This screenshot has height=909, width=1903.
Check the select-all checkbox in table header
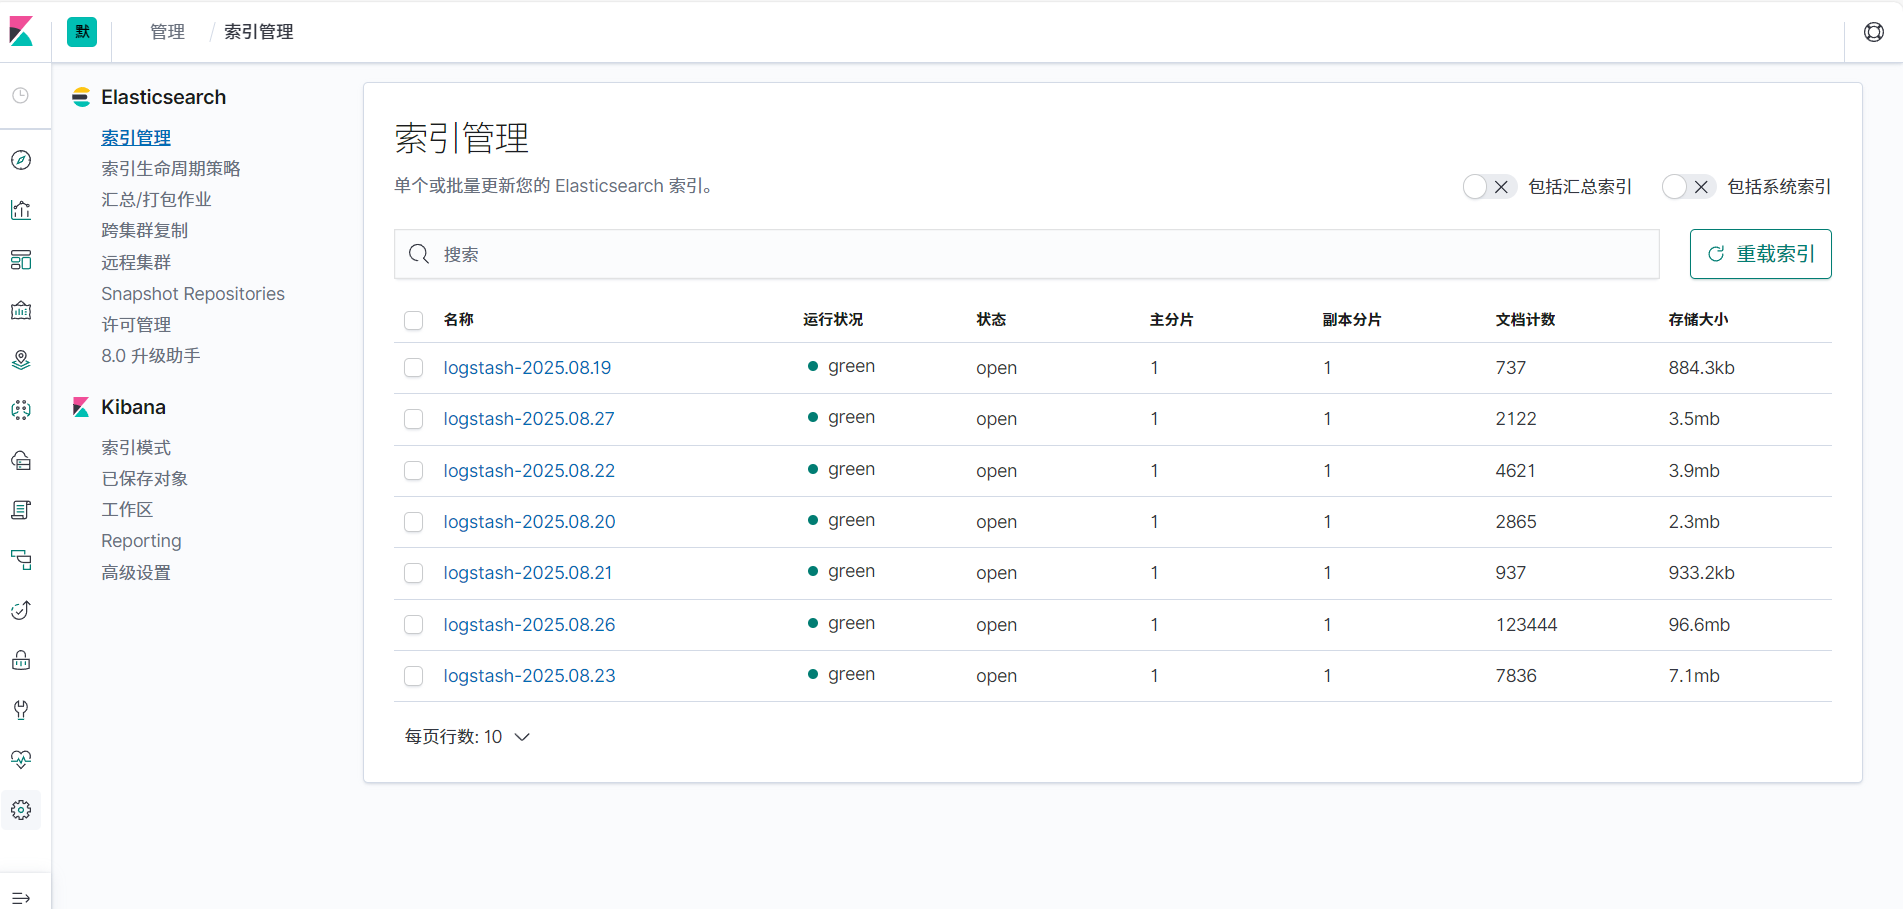coord(413,320)
